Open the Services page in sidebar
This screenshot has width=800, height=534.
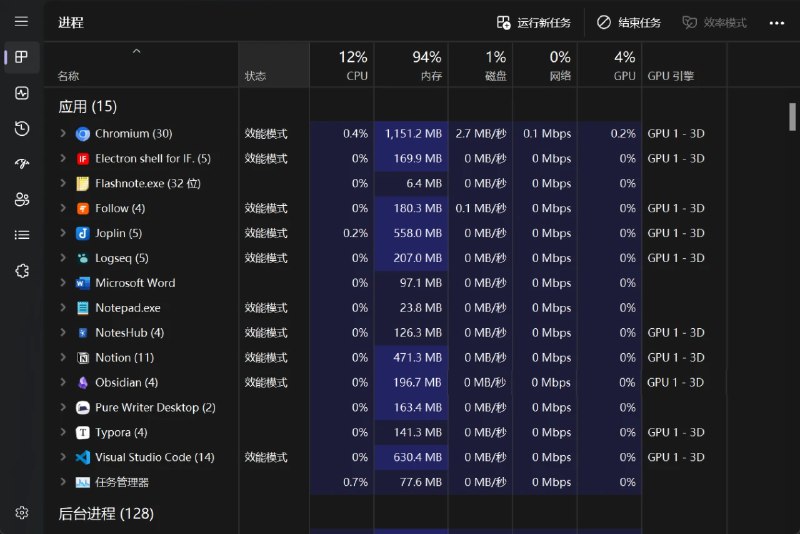21,270
